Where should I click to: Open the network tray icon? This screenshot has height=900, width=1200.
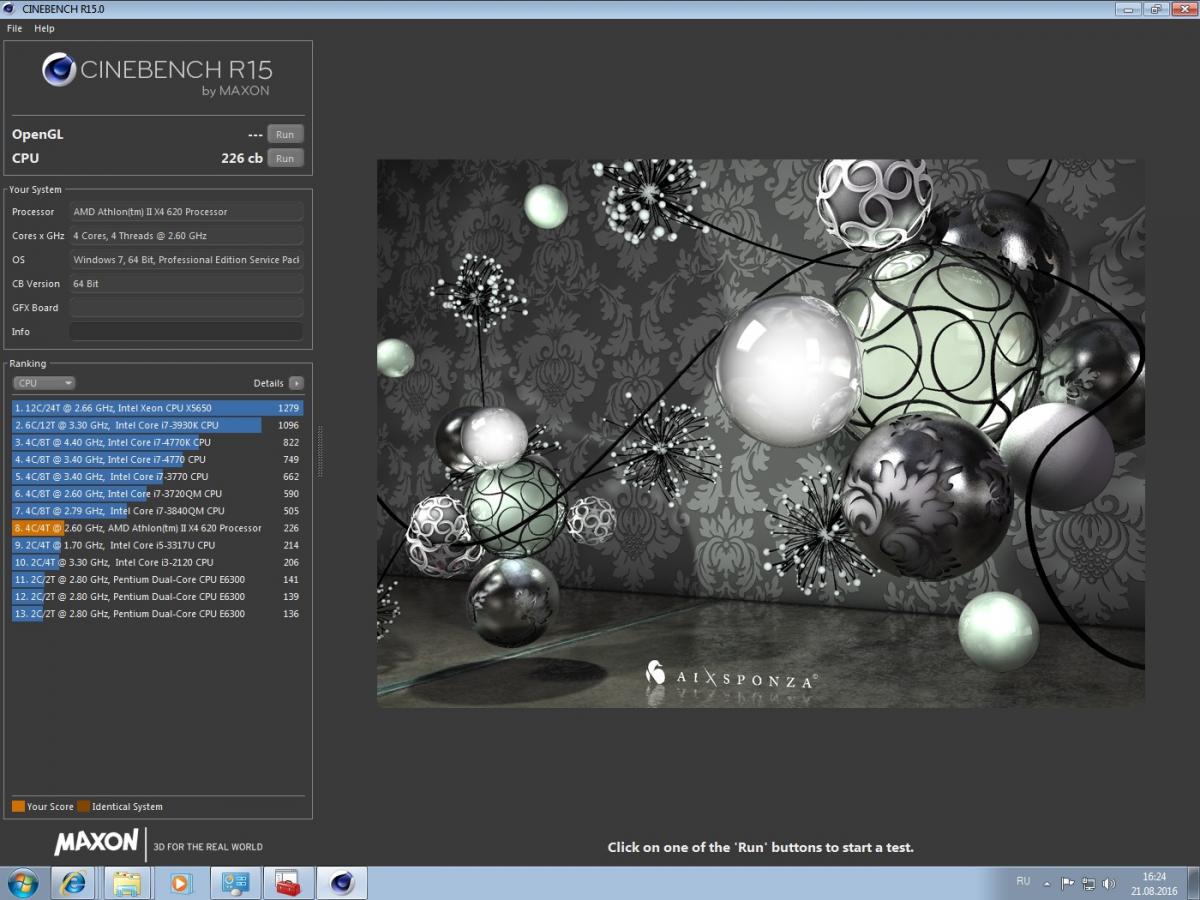pyautogui.click(x=1087, y=884)
